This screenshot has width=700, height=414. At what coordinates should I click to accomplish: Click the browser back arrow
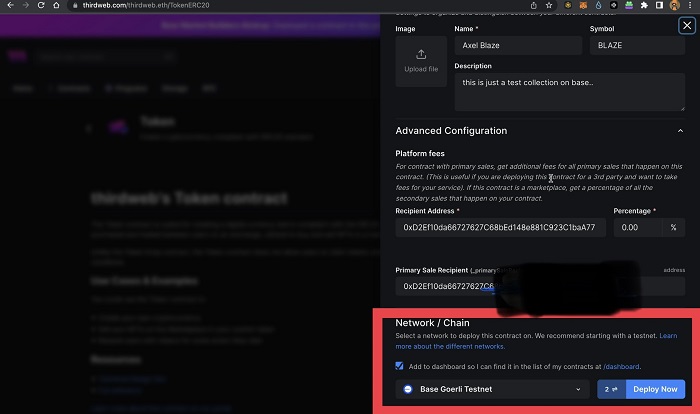pos(9,6)
